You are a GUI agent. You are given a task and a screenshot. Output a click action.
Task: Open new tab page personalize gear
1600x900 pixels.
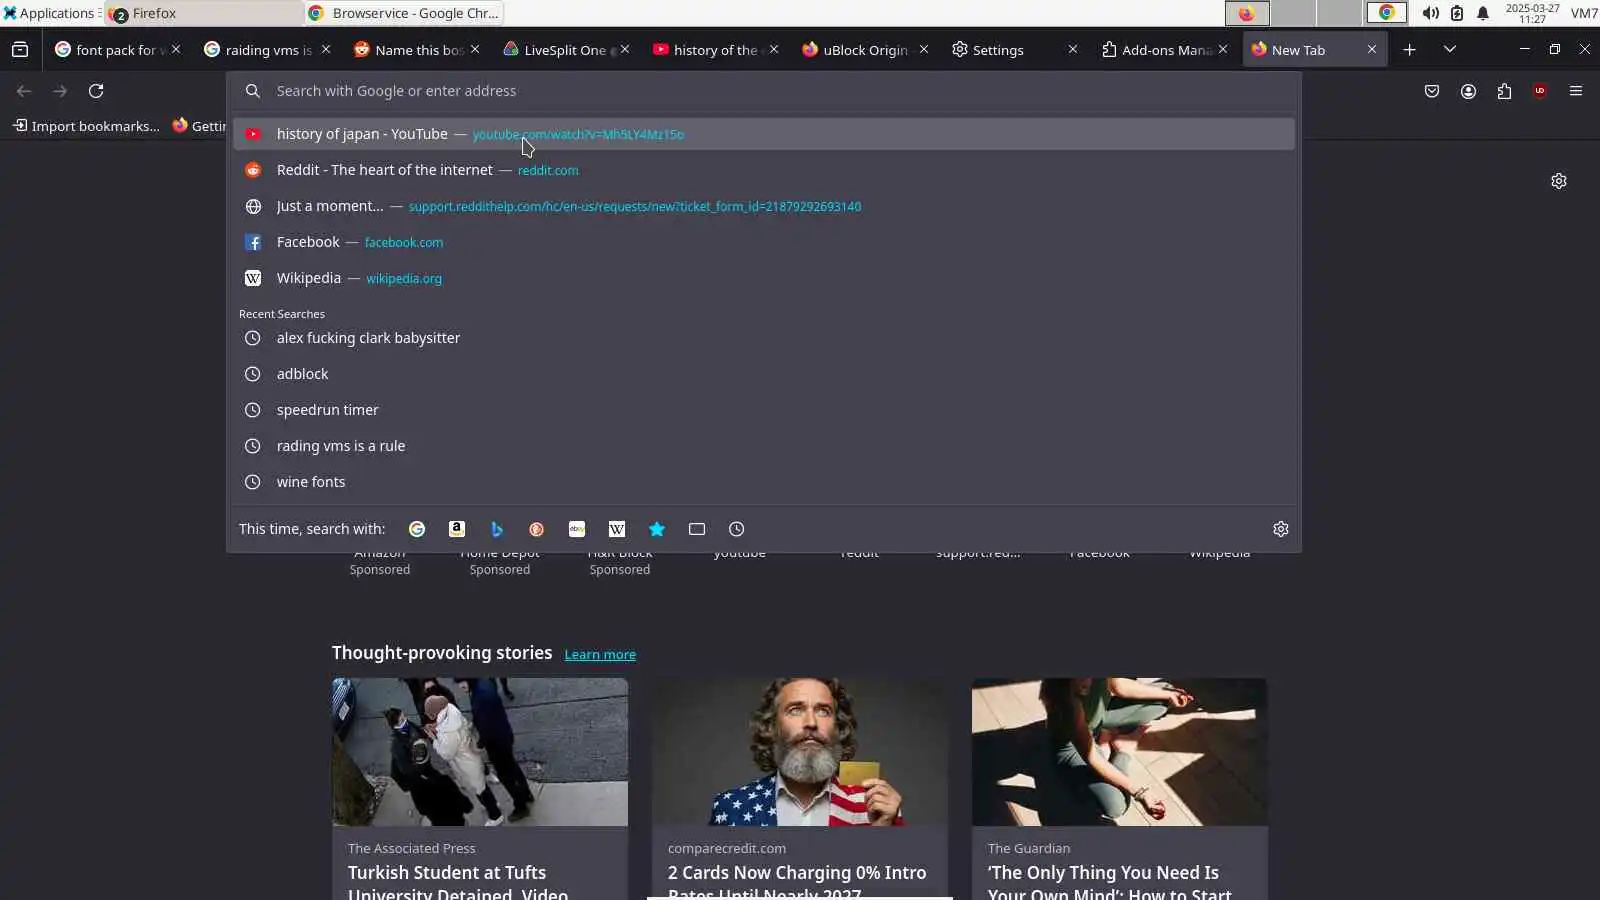pos(1559,181)
